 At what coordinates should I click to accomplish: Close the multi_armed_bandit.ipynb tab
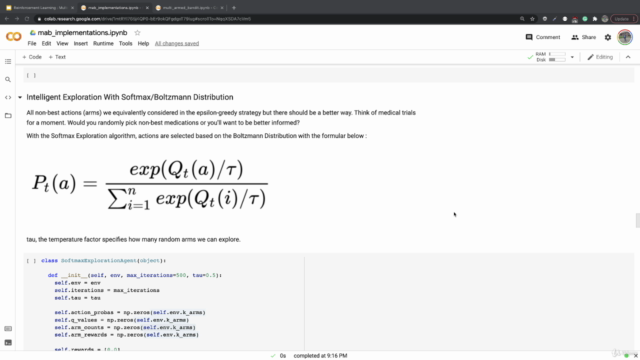coord(222,7)
